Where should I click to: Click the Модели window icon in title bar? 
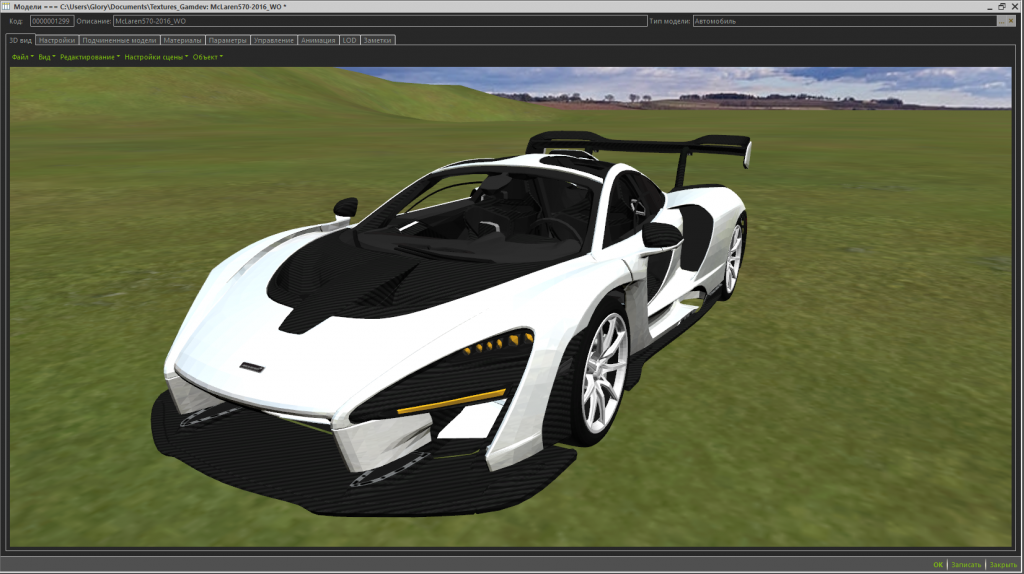(x=7, y=6)
